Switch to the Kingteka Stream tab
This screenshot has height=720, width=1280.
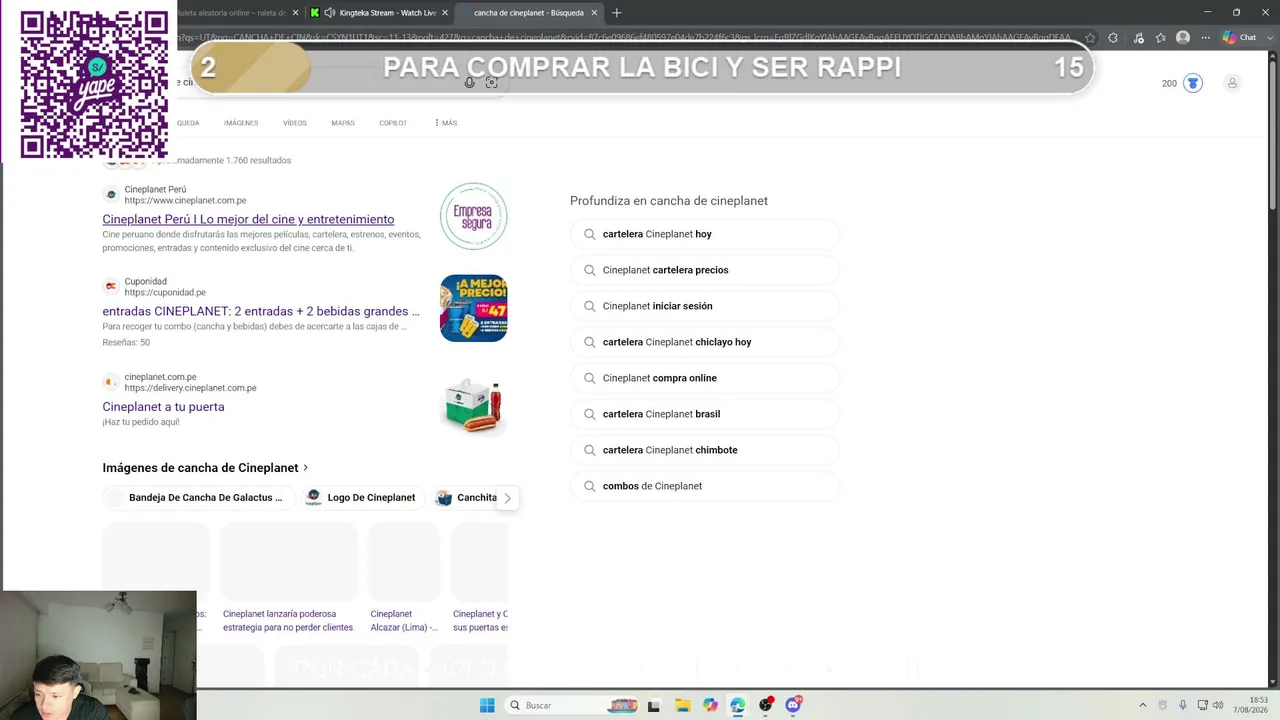(379, 13)
